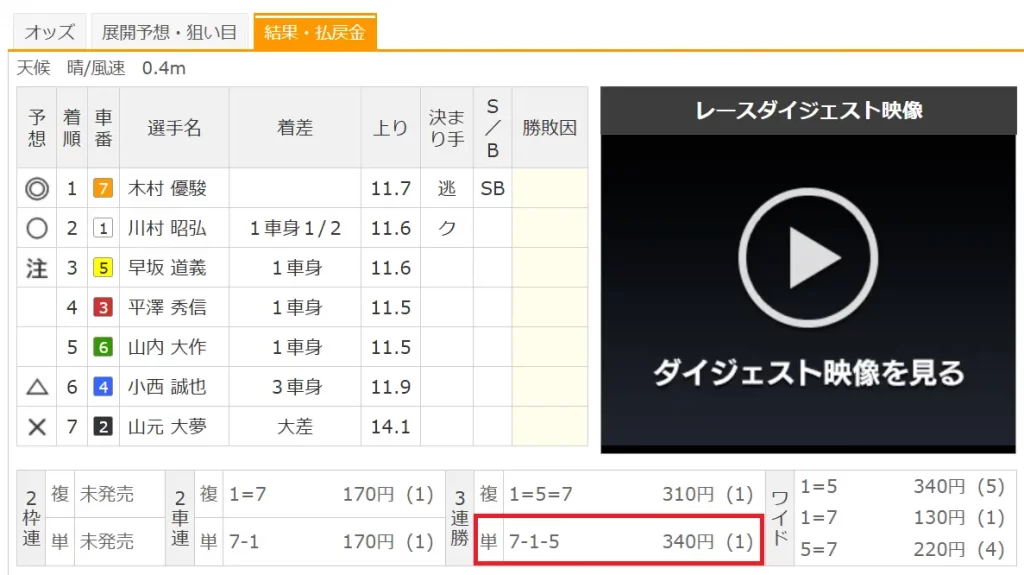Open the オッズ tab

(x=49, y=33)
